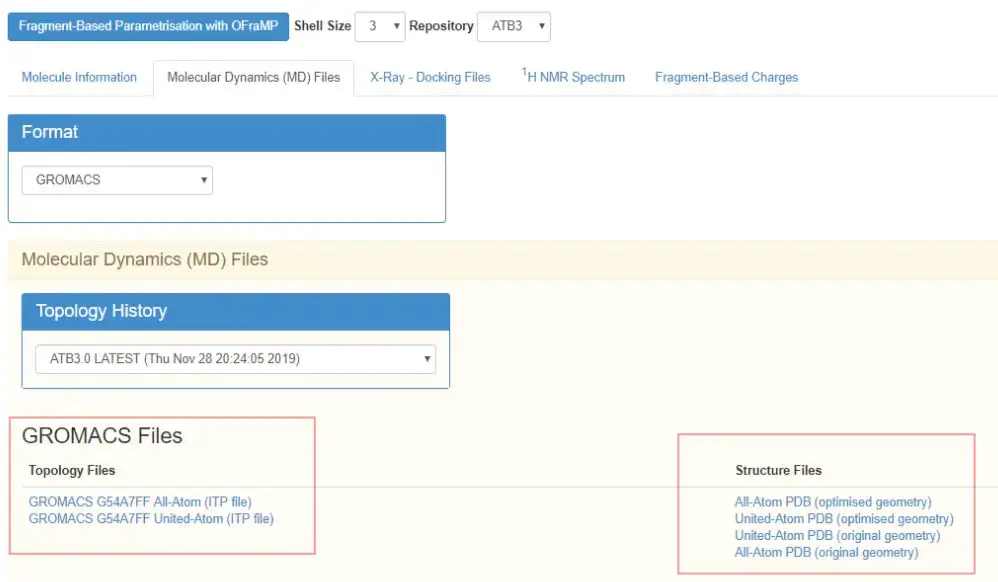This screenshot has height=582, width=998.
Task: Click the Topology History panel header
Action: point(235,311)
